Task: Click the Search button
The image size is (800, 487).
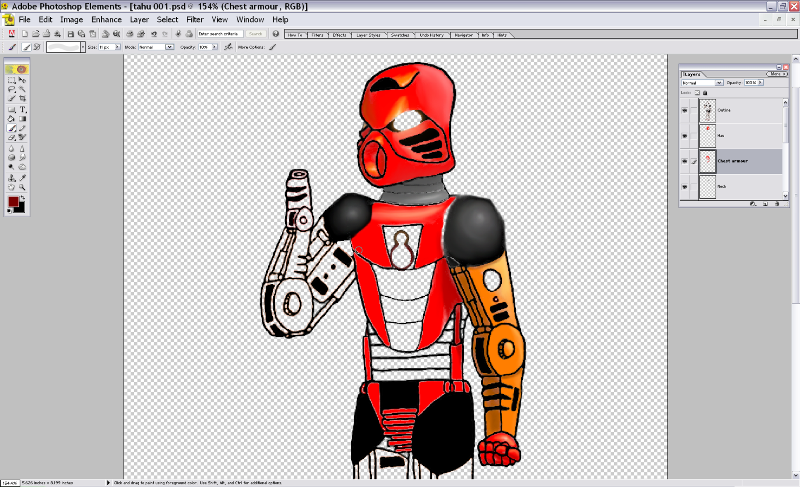Action: (256, 34)
